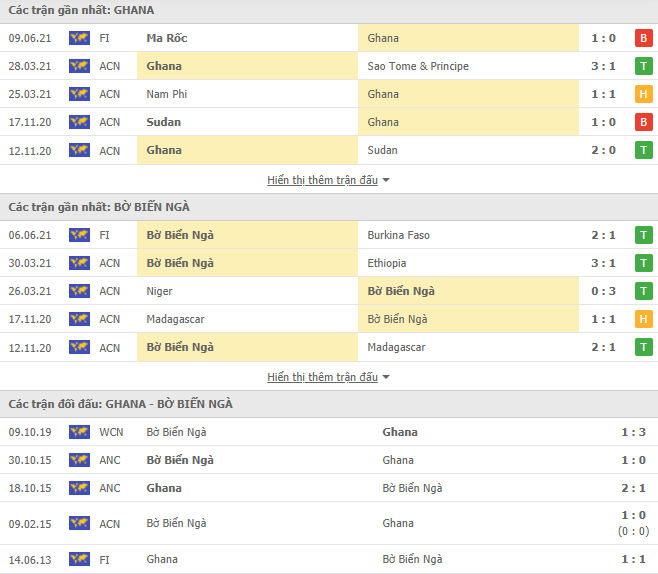
Task: Expand more matches under Bờ Biển Ngà section
Action: (x=322, y=377)
